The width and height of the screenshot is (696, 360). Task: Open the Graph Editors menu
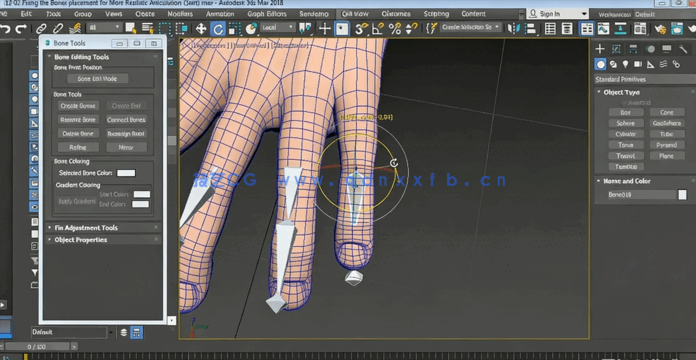(x=267, y=14)
